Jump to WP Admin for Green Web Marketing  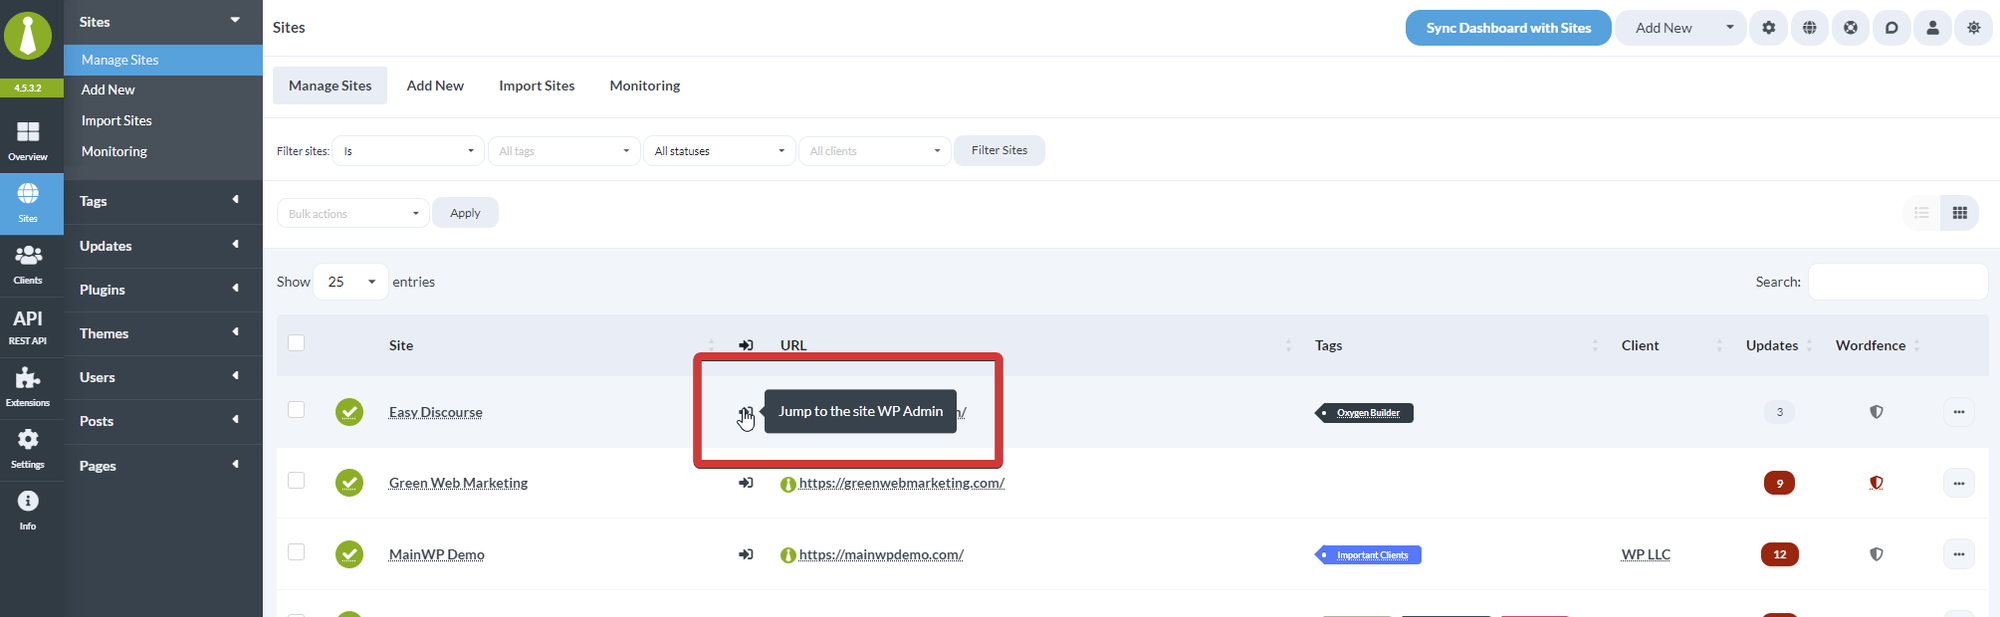point(746,483)
